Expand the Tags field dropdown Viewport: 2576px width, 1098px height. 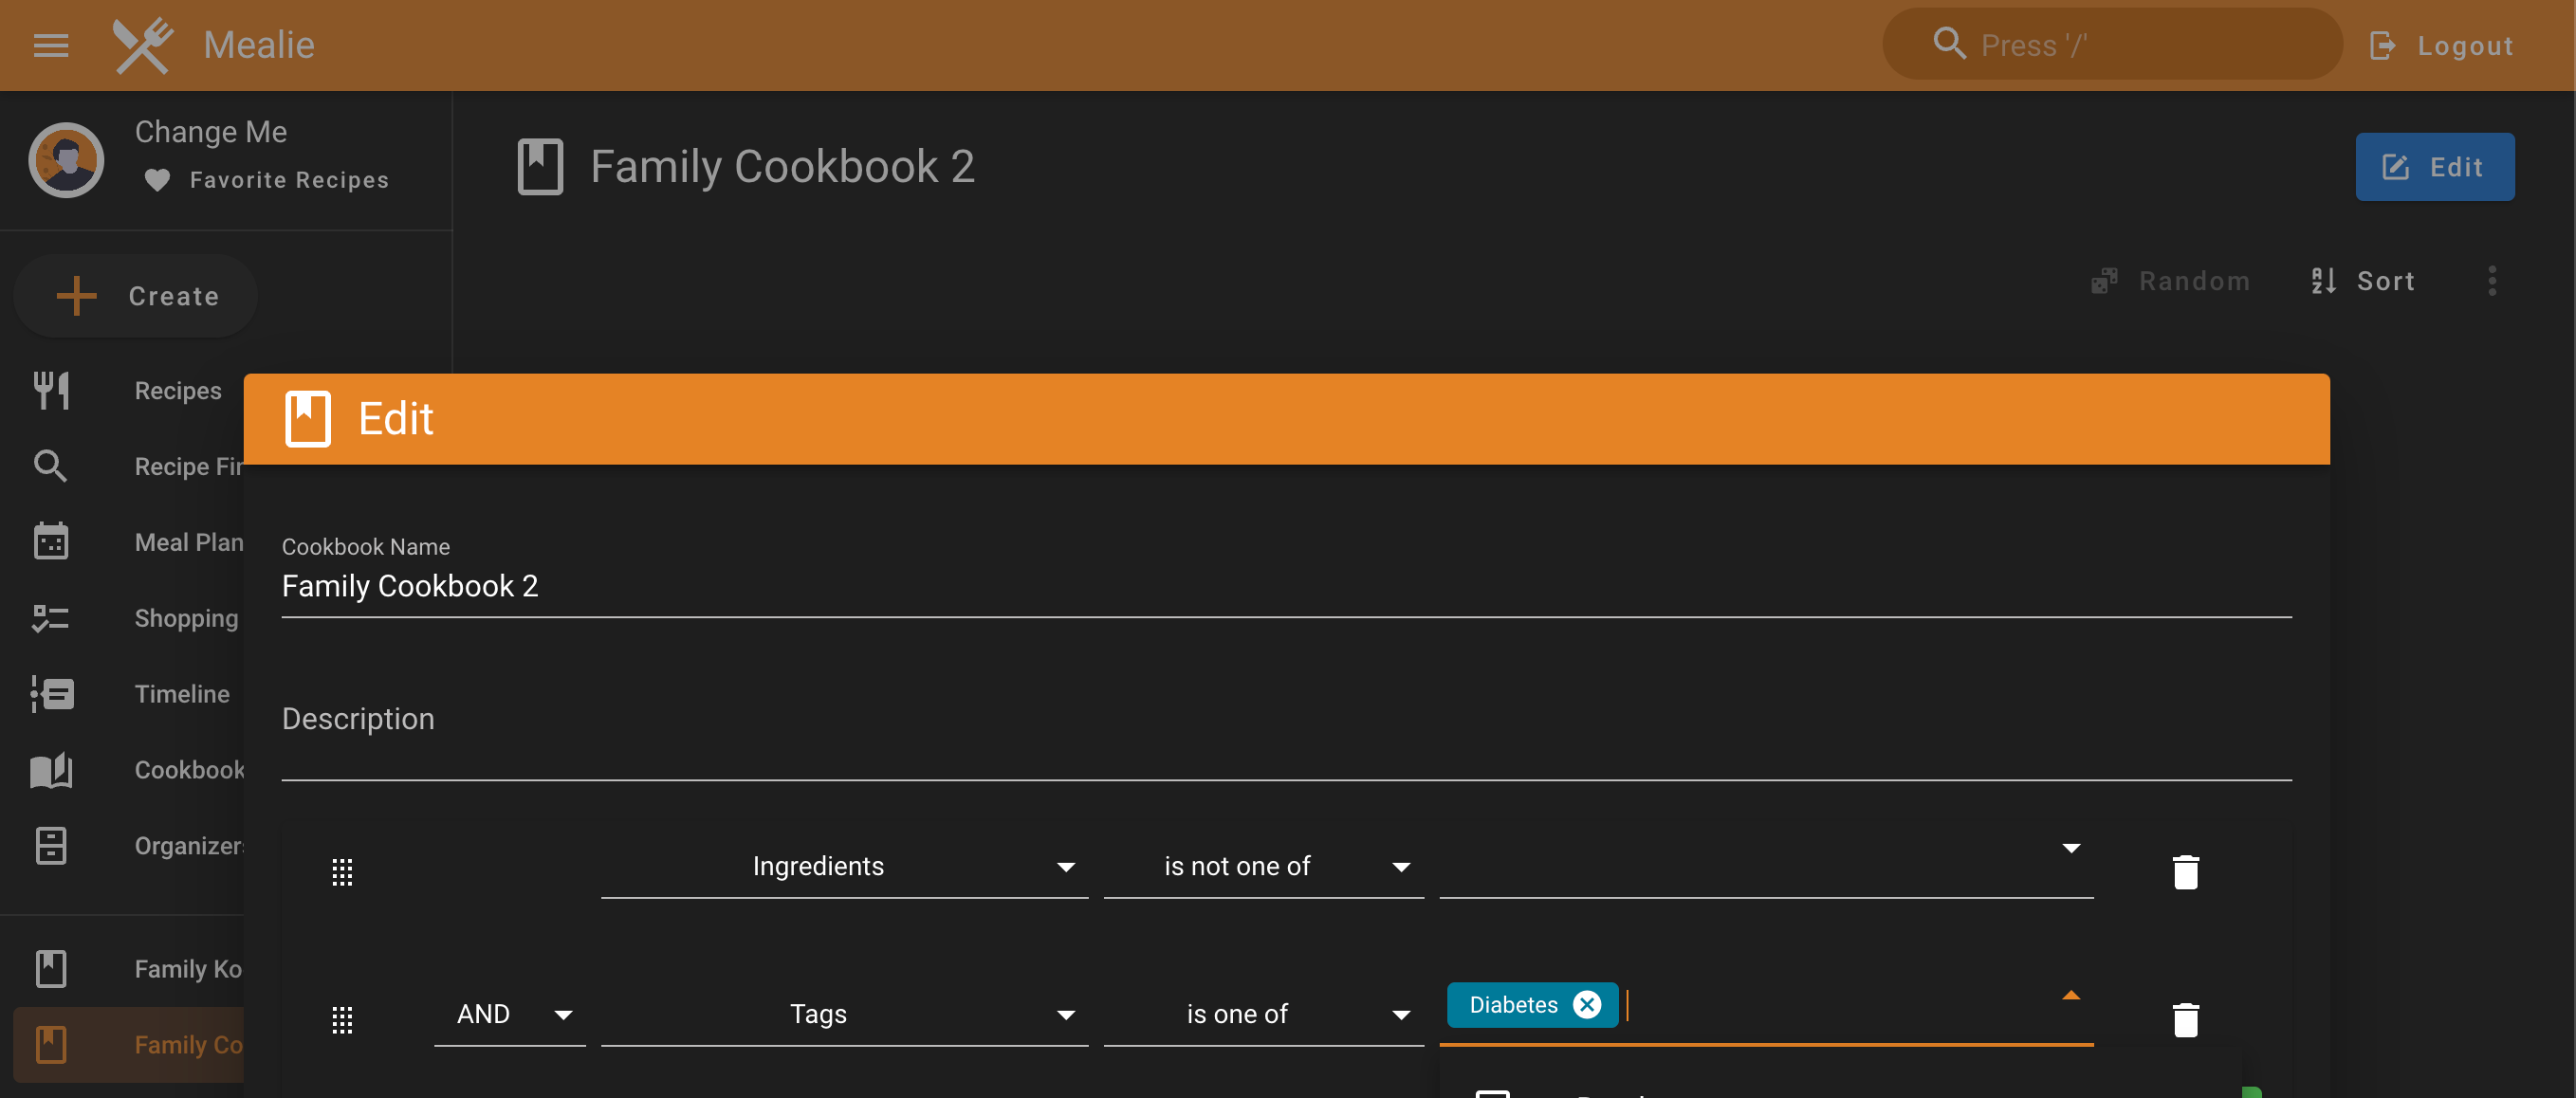[844, 1014]
